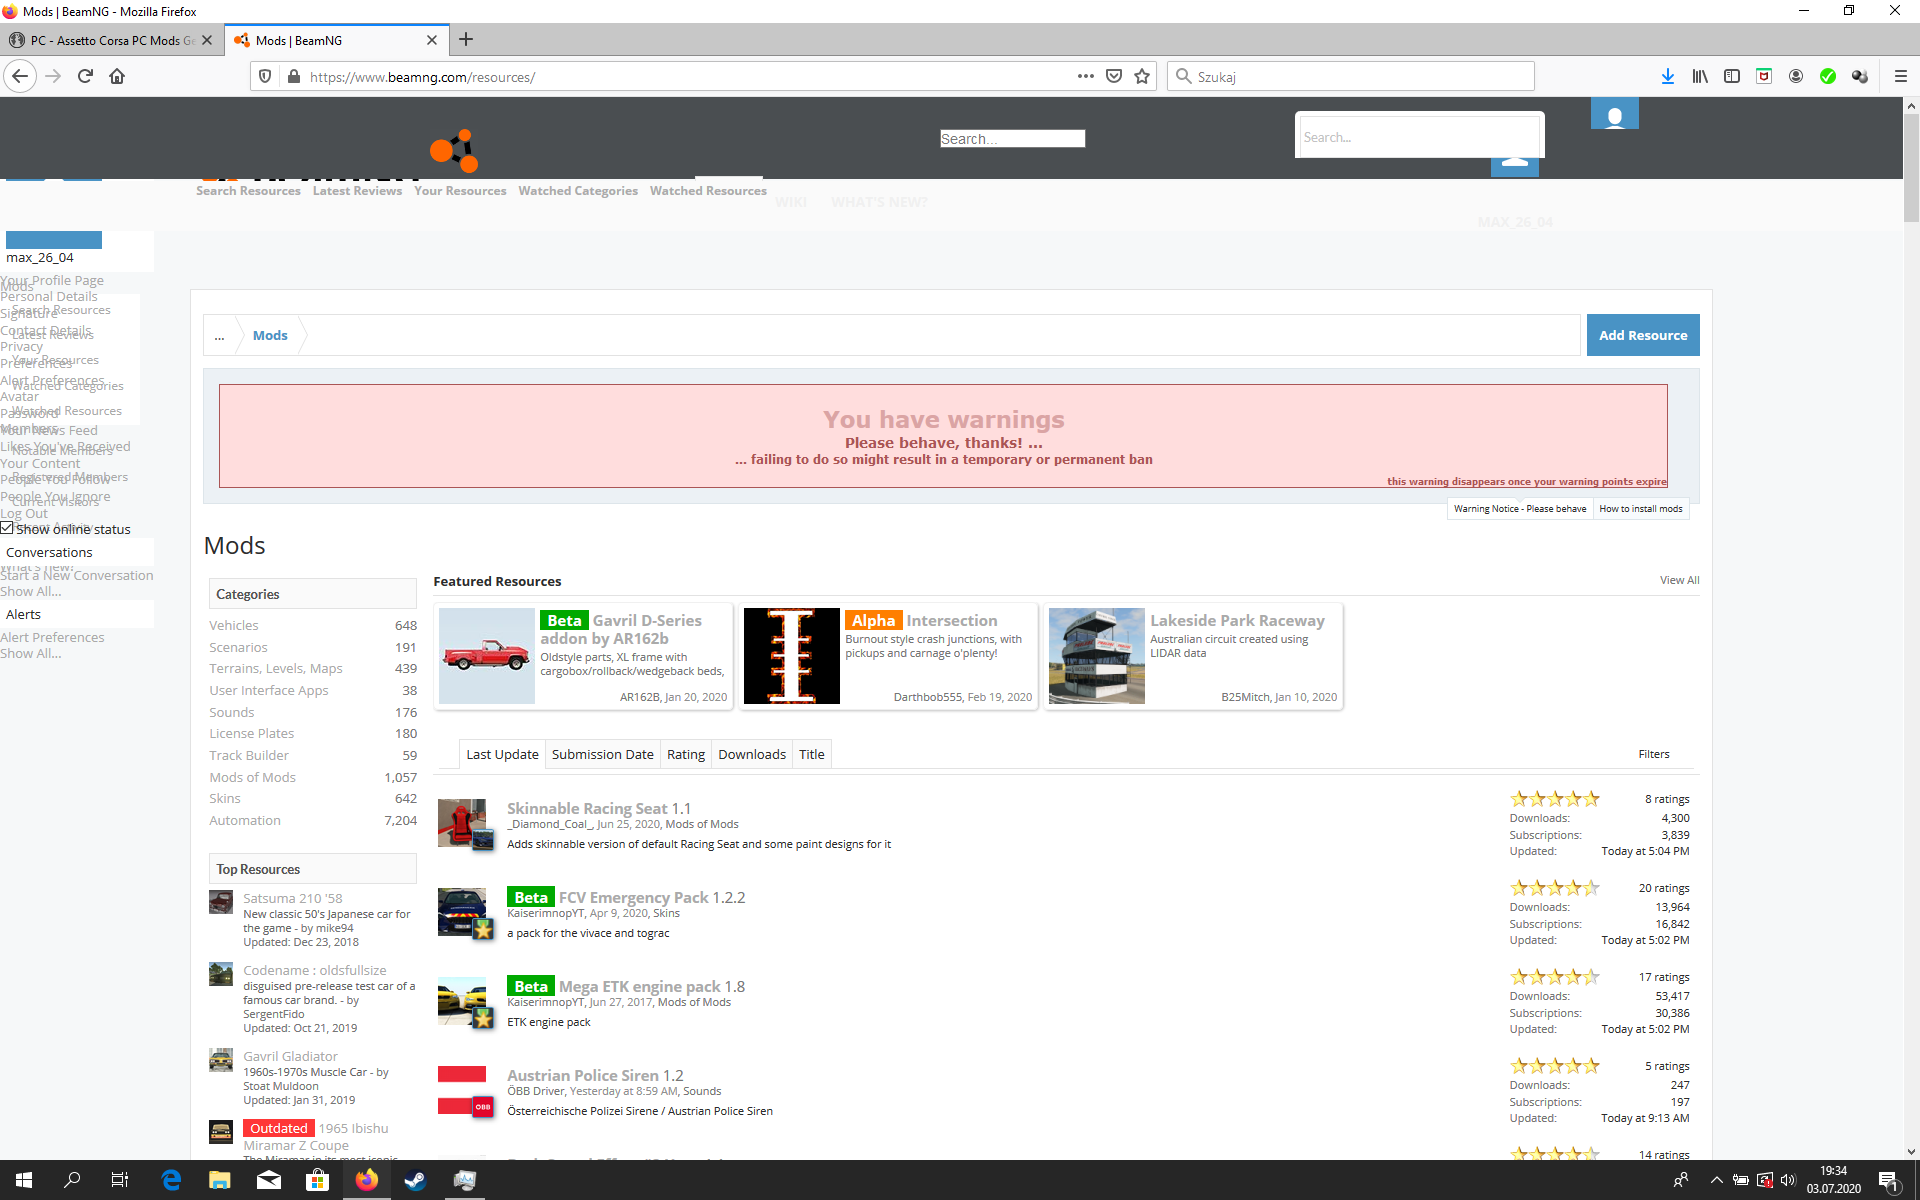
Task: Click the green checkmark extension icon
Action: [1828, 76]
